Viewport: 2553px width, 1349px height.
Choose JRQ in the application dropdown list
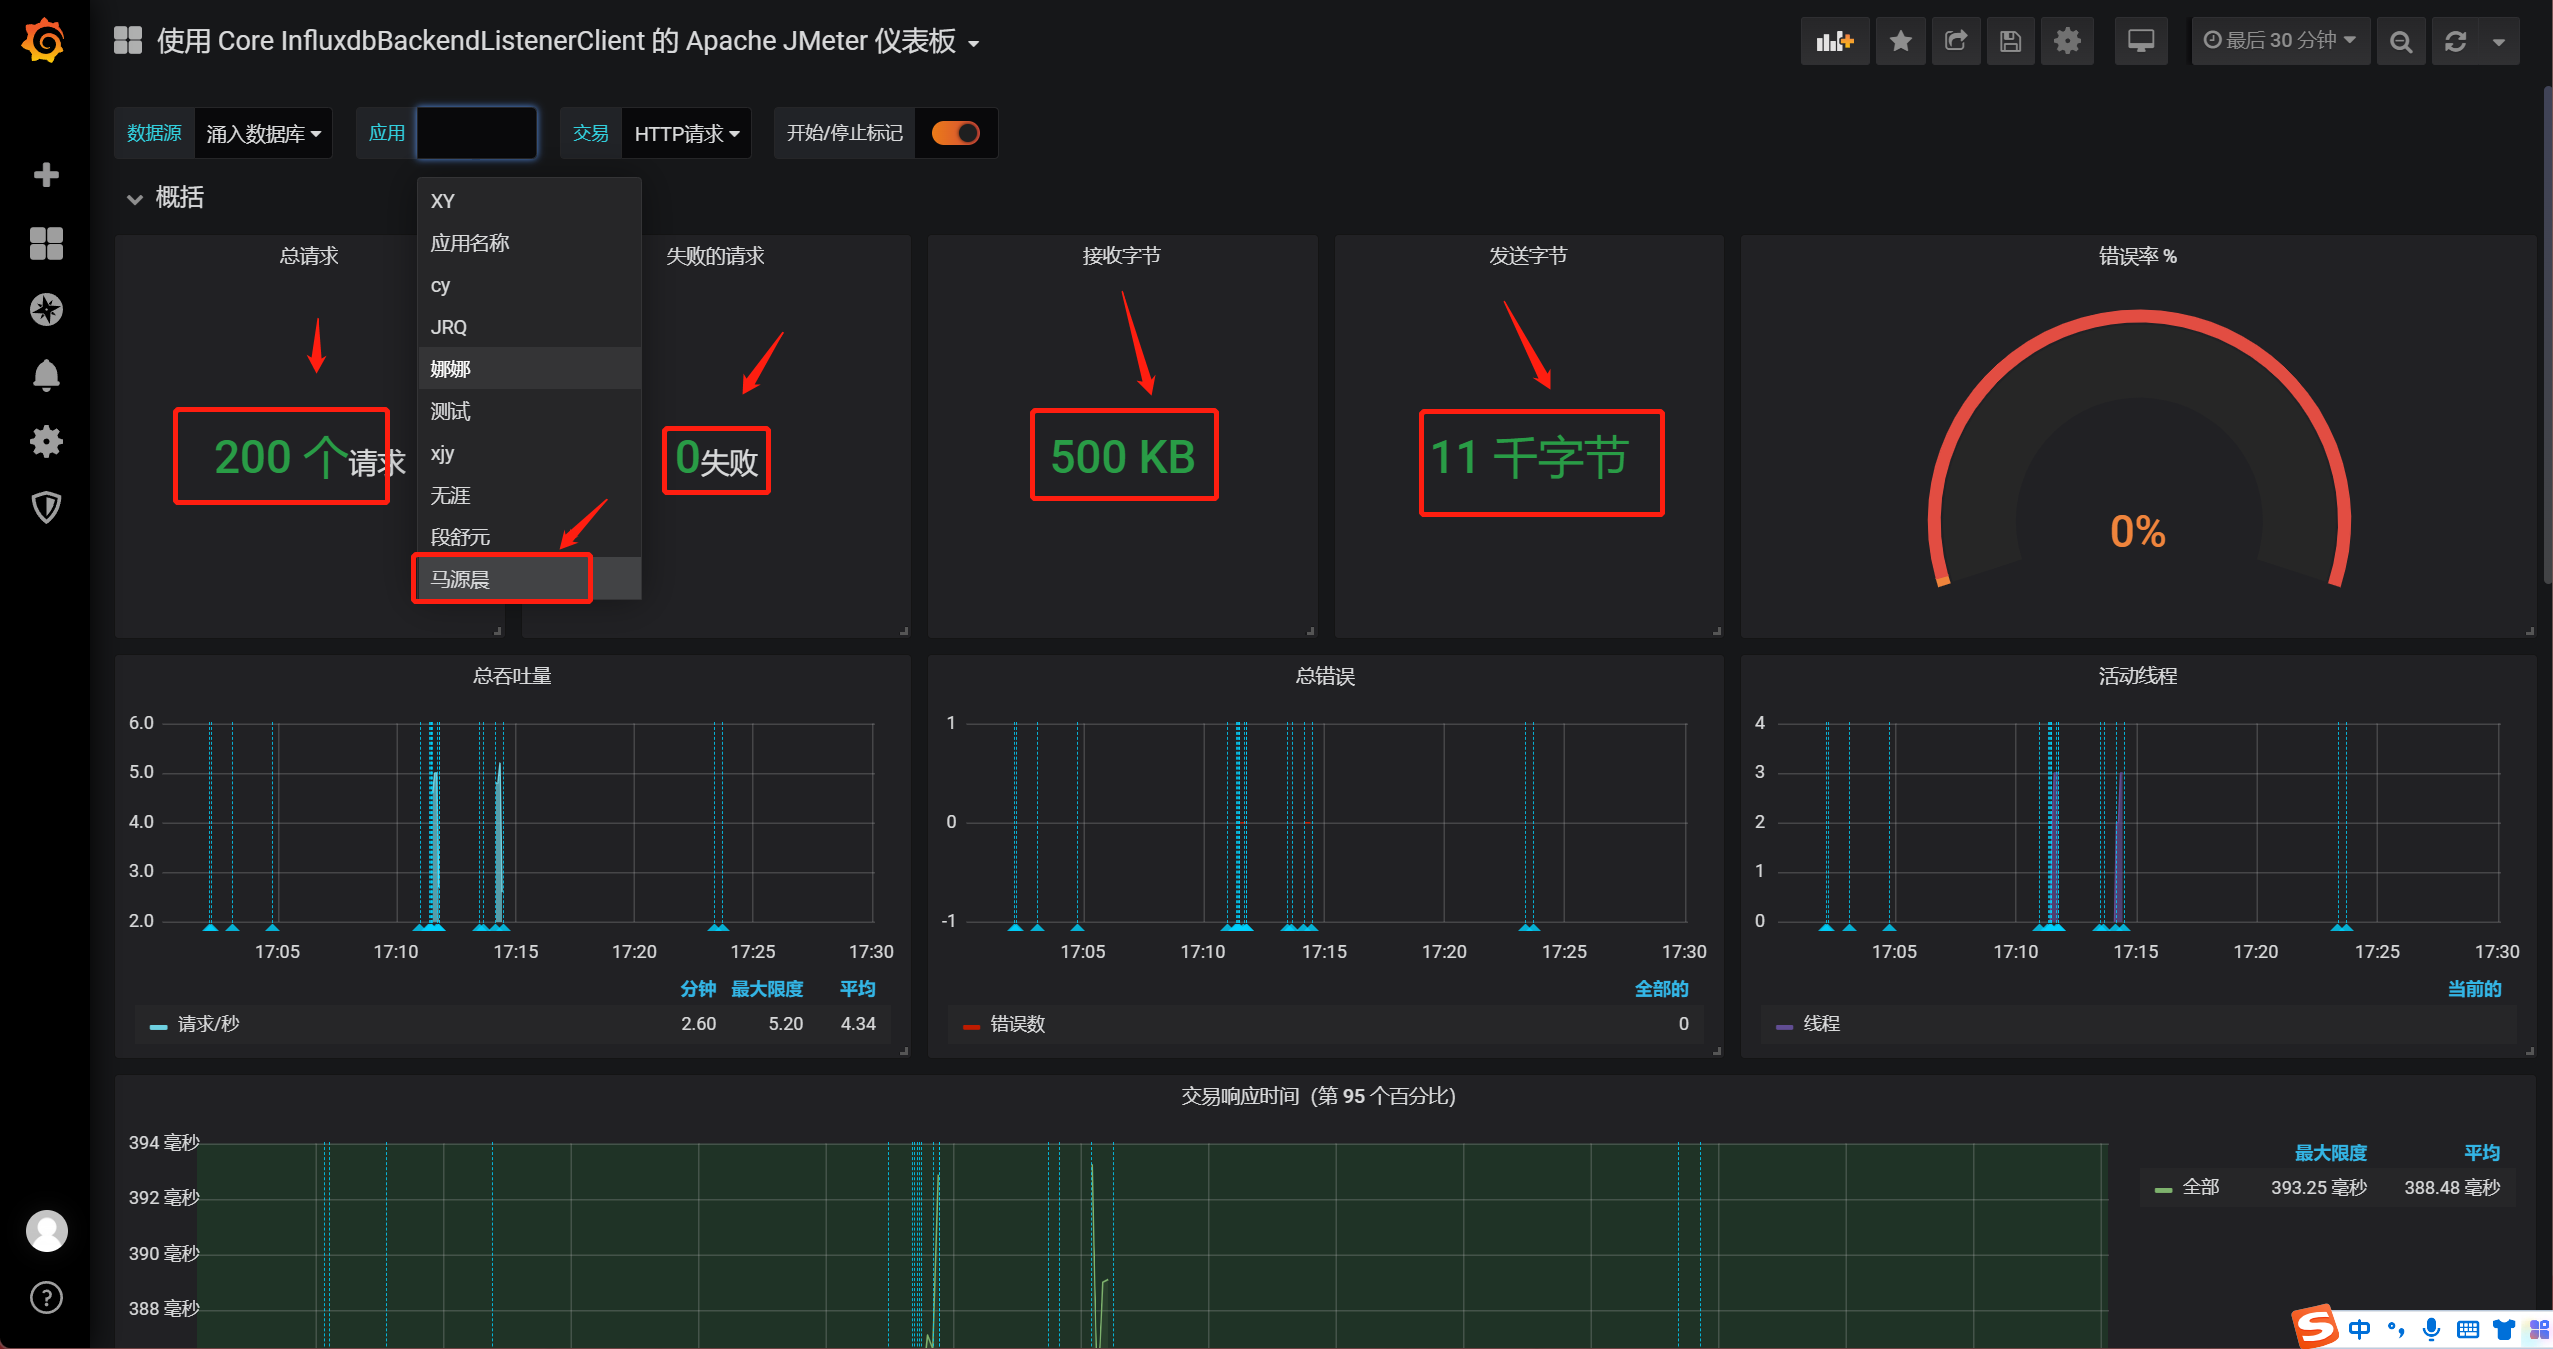click(x=449, y=327)
